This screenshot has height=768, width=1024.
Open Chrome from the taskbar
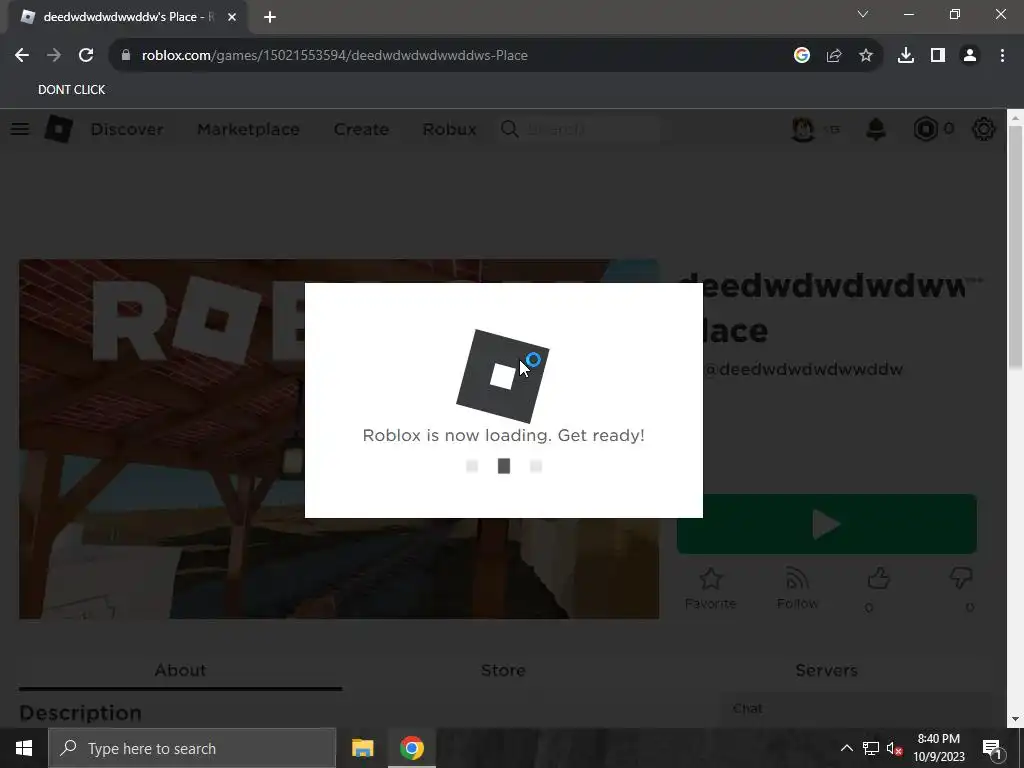[412, 748]
